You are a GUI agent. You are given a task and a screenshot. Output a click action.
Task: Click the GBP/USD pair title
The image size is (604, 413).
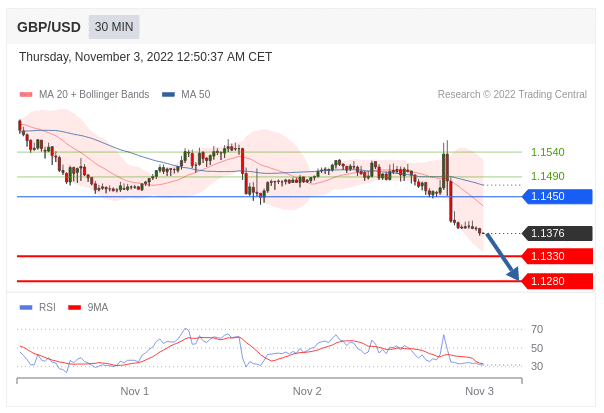[x=49, y=27]
